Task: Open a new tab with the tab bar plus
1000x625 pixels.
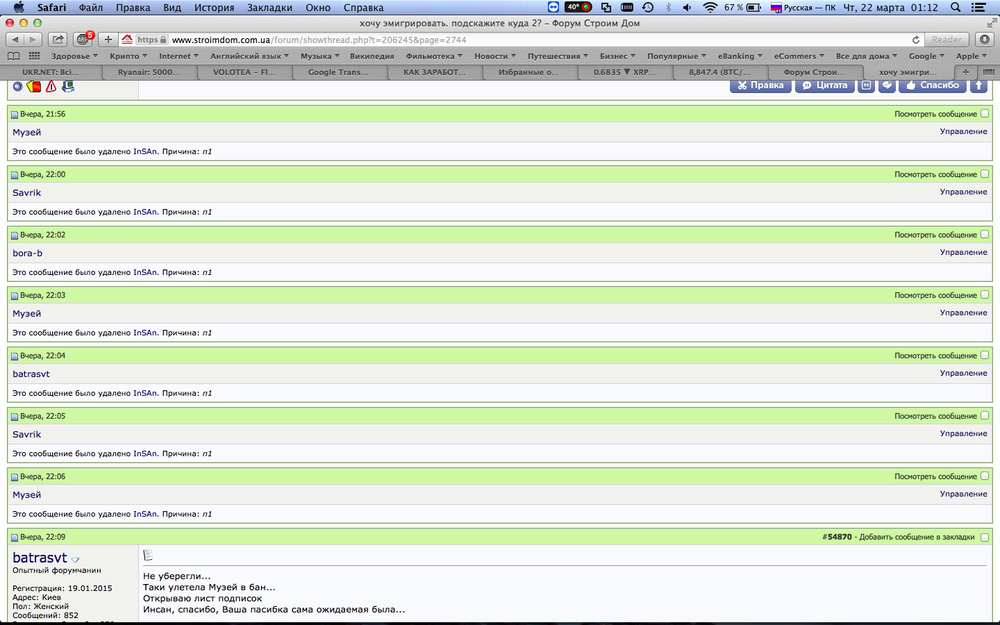Action: pos(966,72)
